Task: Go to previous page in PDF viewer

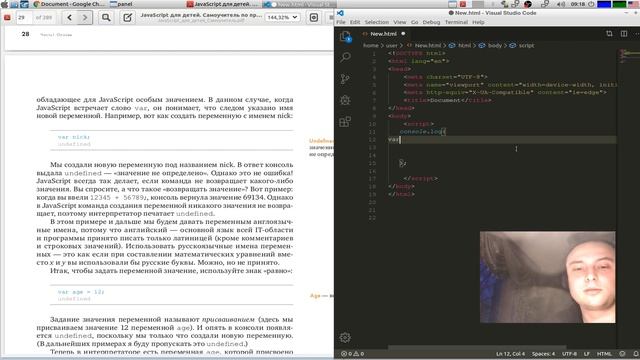Action: pyautogui.click(x=69, y=18)
